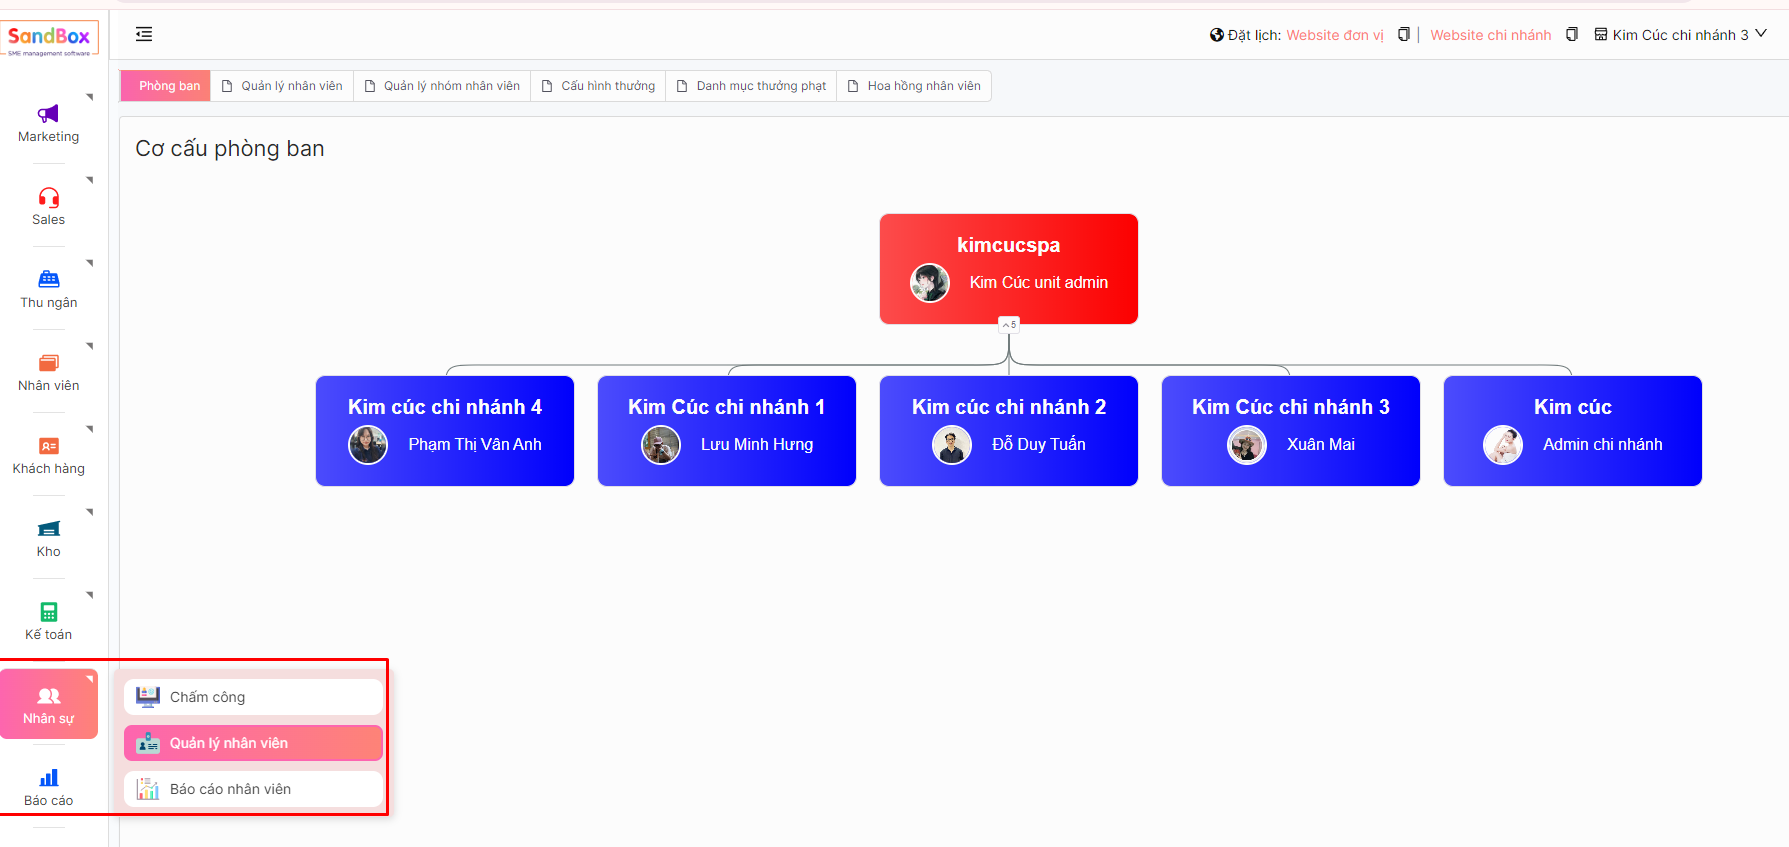The width and height of the screenshot is (1789, 847).
Task: Open the Marketing megaphone icon
Action: (x=48, y=114)
